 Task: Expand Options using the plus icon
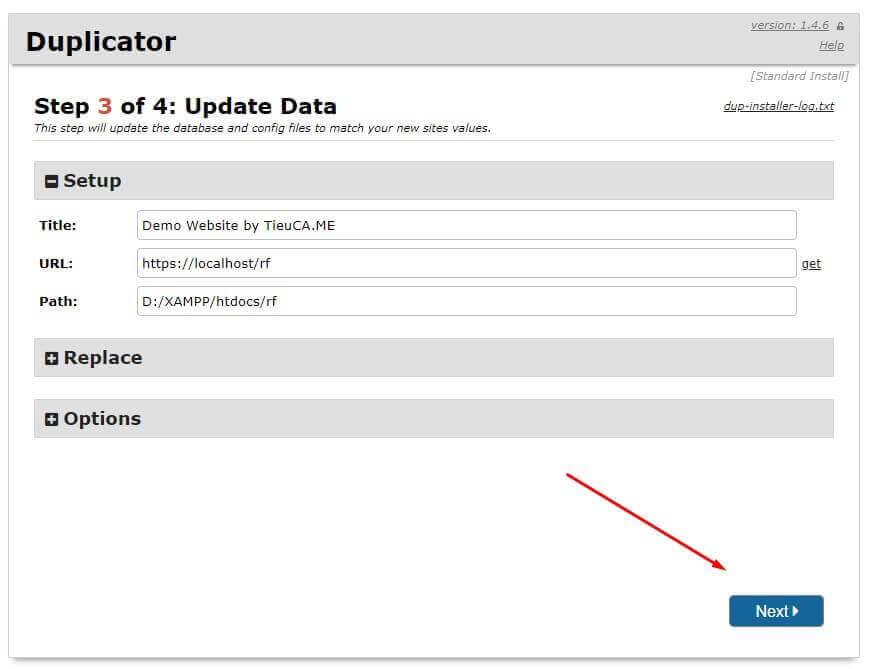[x=51, y=419]
